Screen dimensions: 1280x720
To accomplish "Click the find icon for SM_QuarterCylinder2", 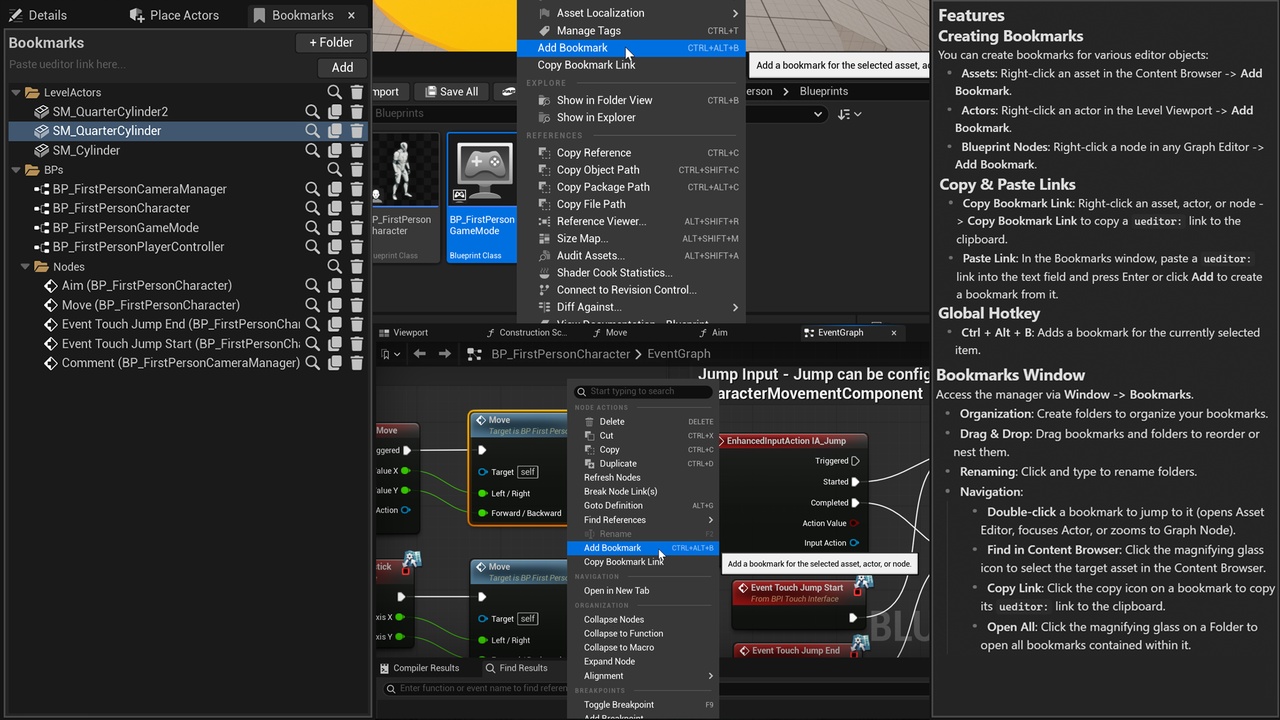I will 313,112.
